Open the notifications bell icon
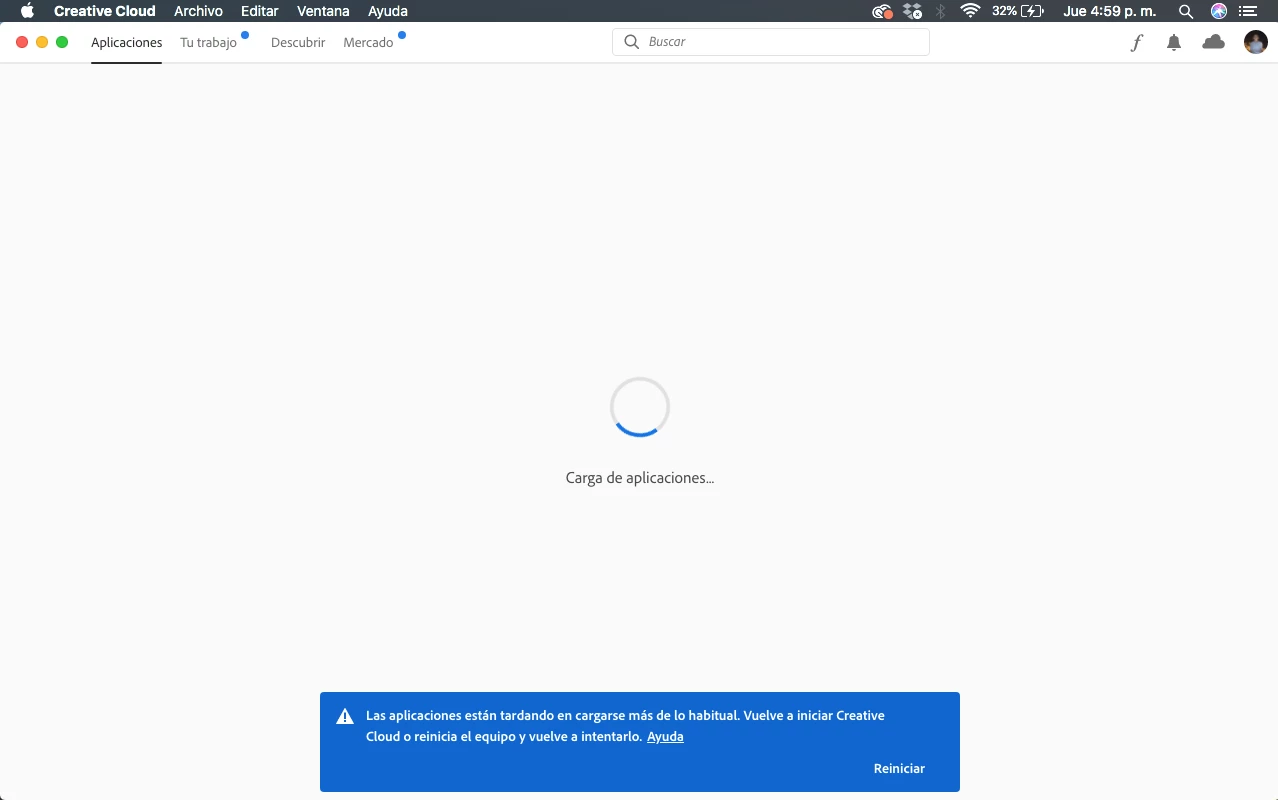1278x800 pixels. tap(1174, 42)
